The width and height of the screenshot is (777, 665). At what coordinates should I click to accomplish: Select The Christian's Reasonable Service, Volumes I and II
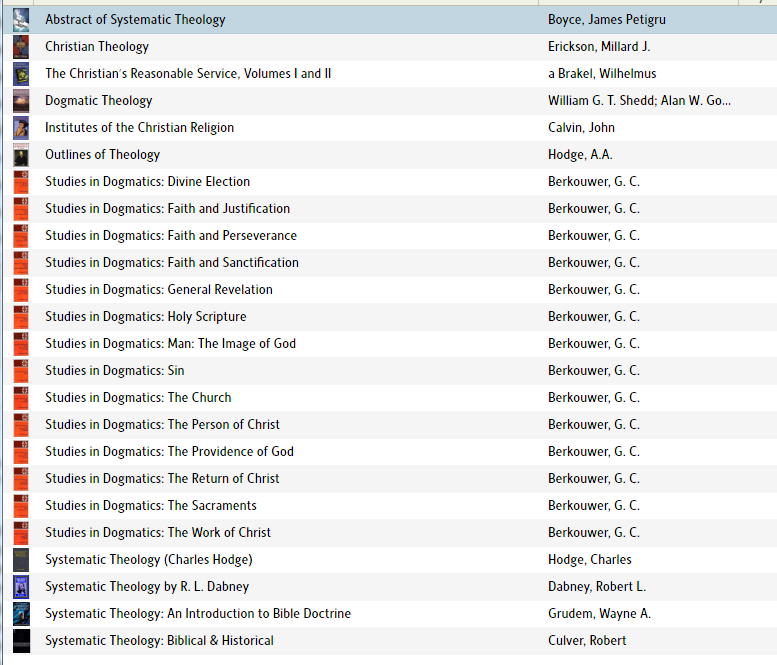(x=188, y=74)
